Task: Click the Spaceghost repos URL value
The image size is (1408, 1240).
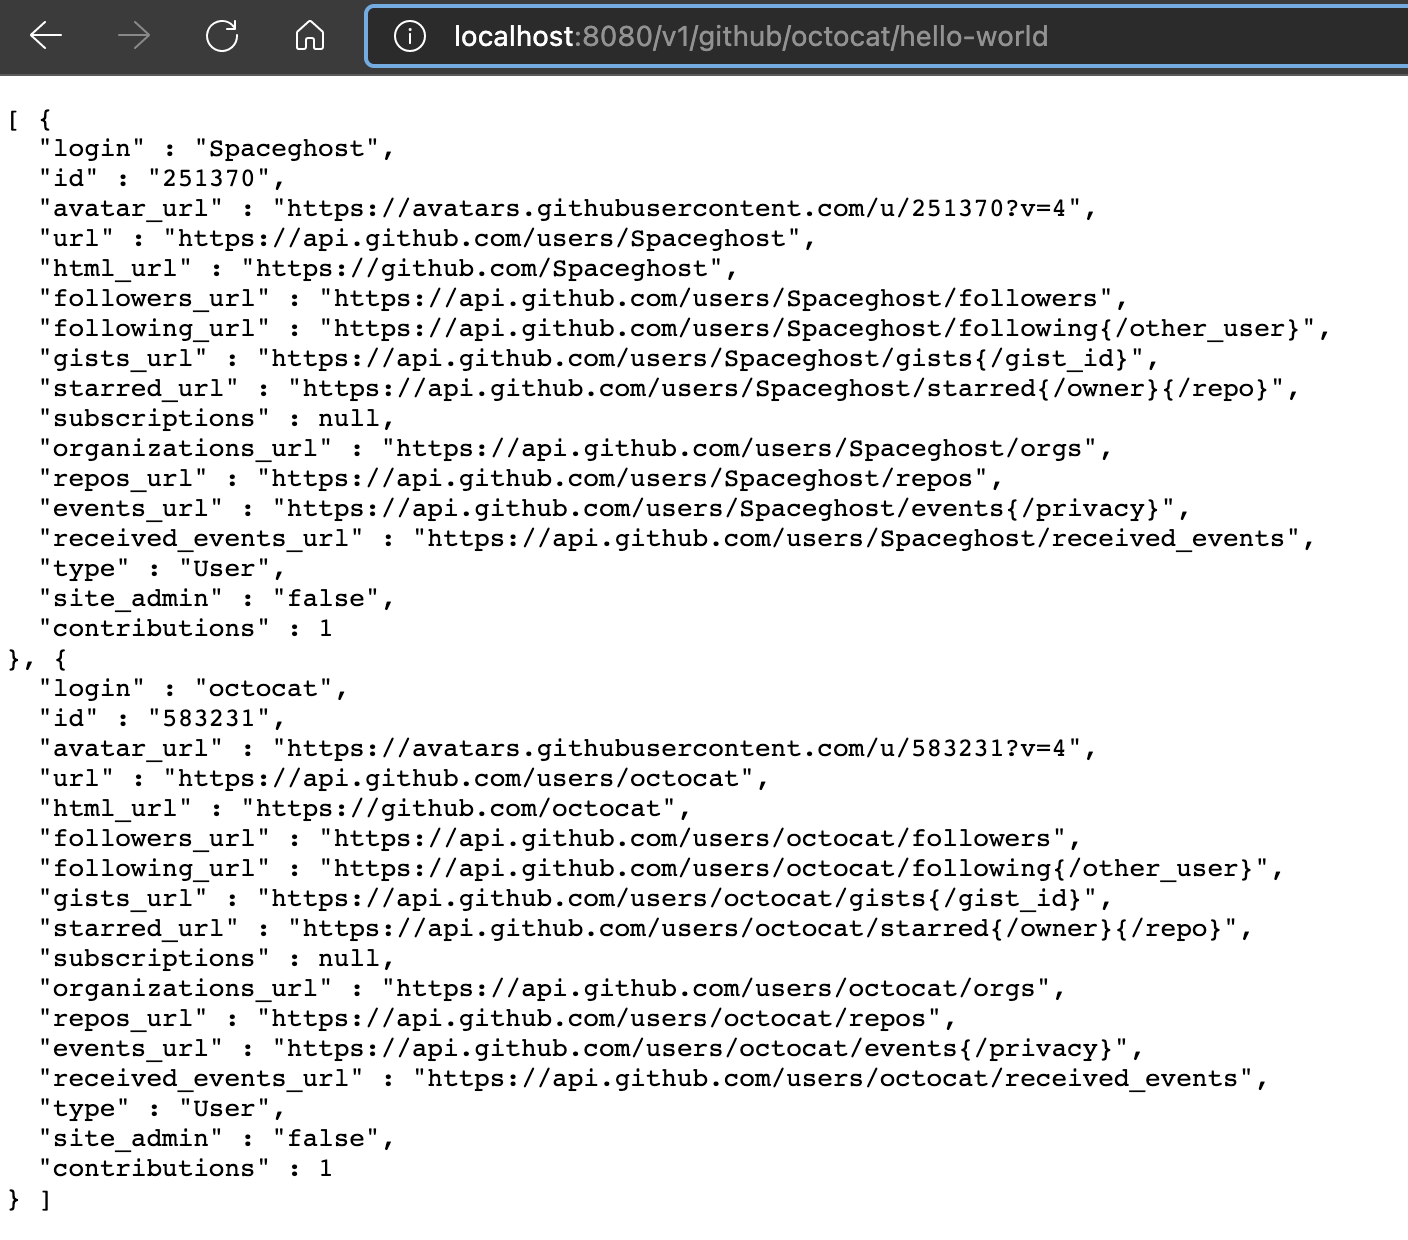Action: [623, 479]
